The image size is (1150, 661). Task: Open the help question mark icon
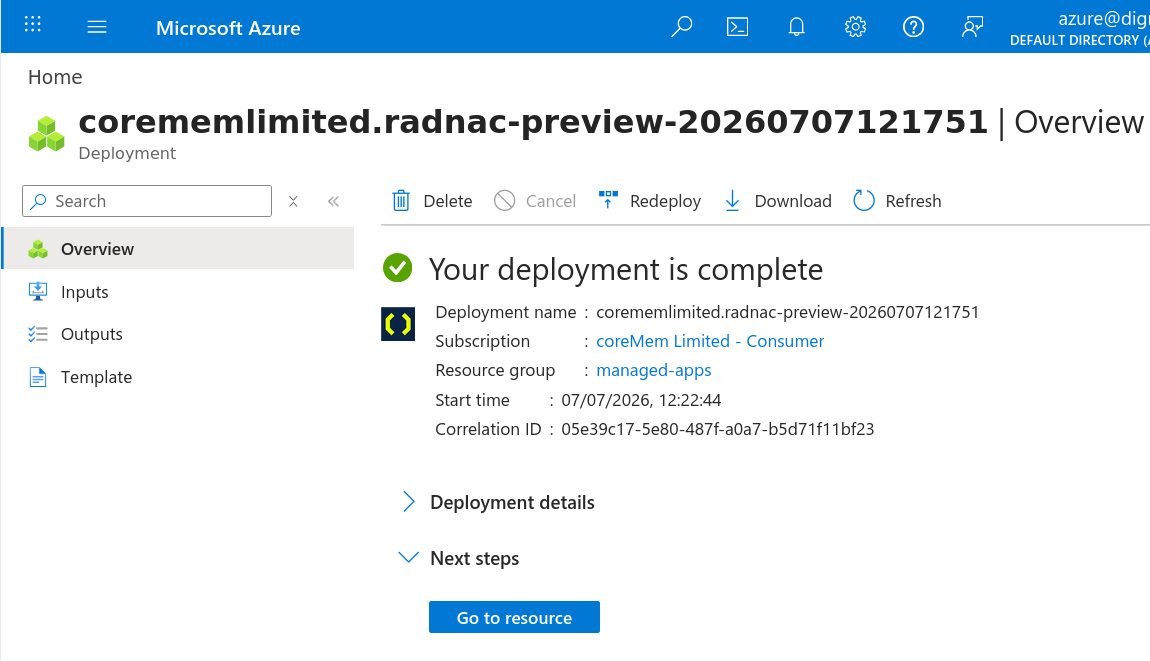913,27
